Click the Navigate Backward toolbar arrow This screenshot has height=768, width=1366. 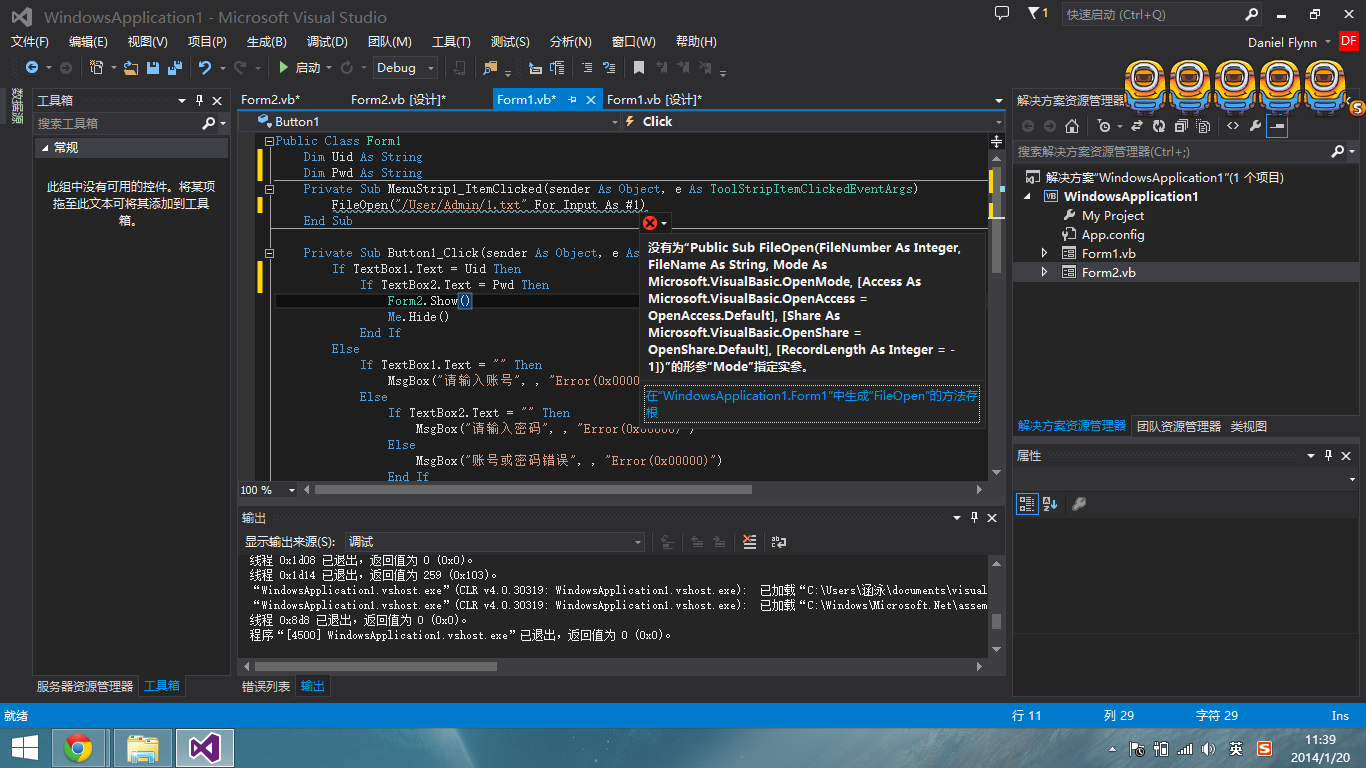(32, 68)
